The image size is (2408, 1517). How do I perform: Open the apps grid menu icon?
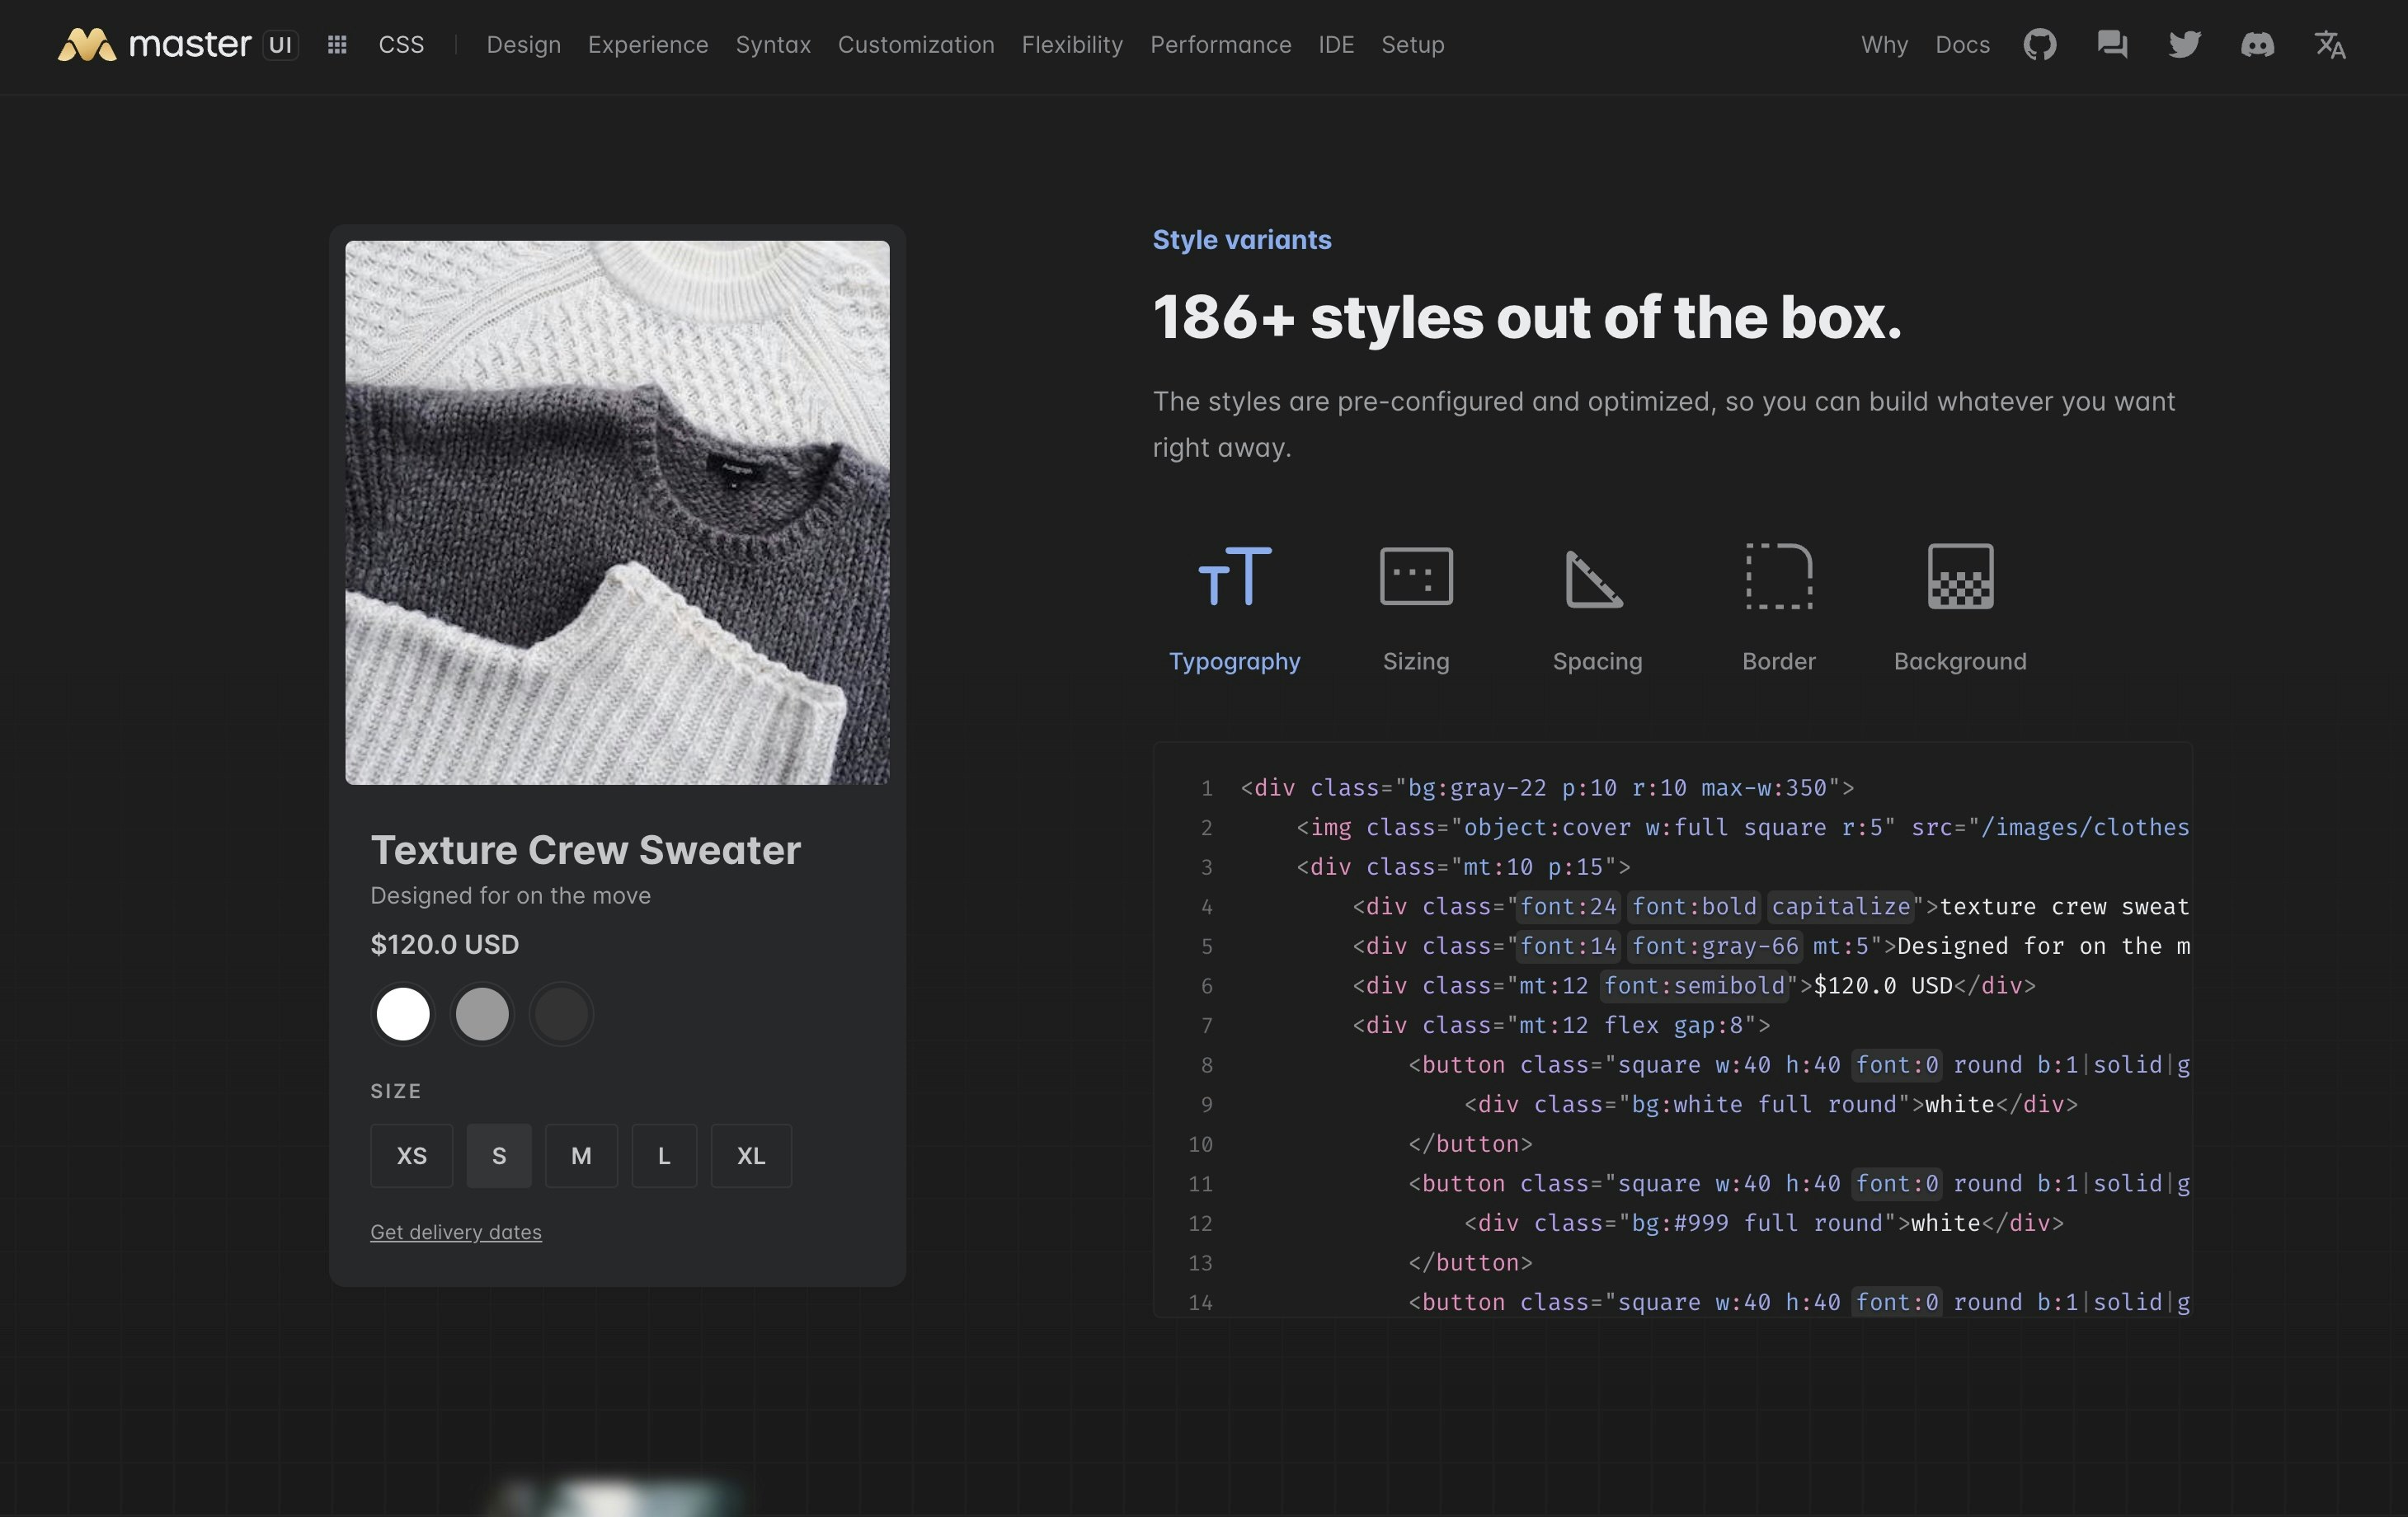[x=337, y=45]
